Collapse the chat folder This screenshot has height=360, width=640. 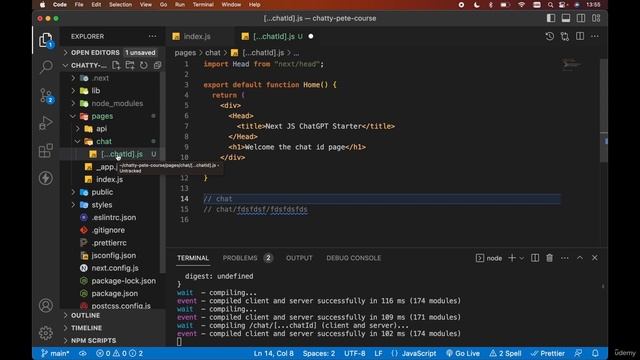coord(78,141)
